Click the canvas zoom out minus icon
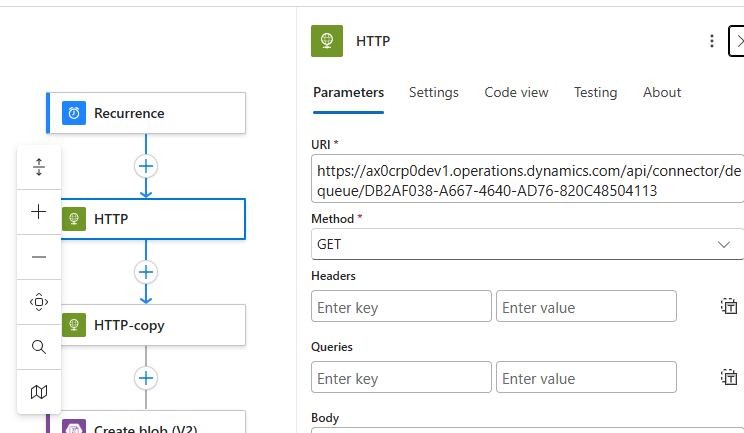 (x=39, y=257)
